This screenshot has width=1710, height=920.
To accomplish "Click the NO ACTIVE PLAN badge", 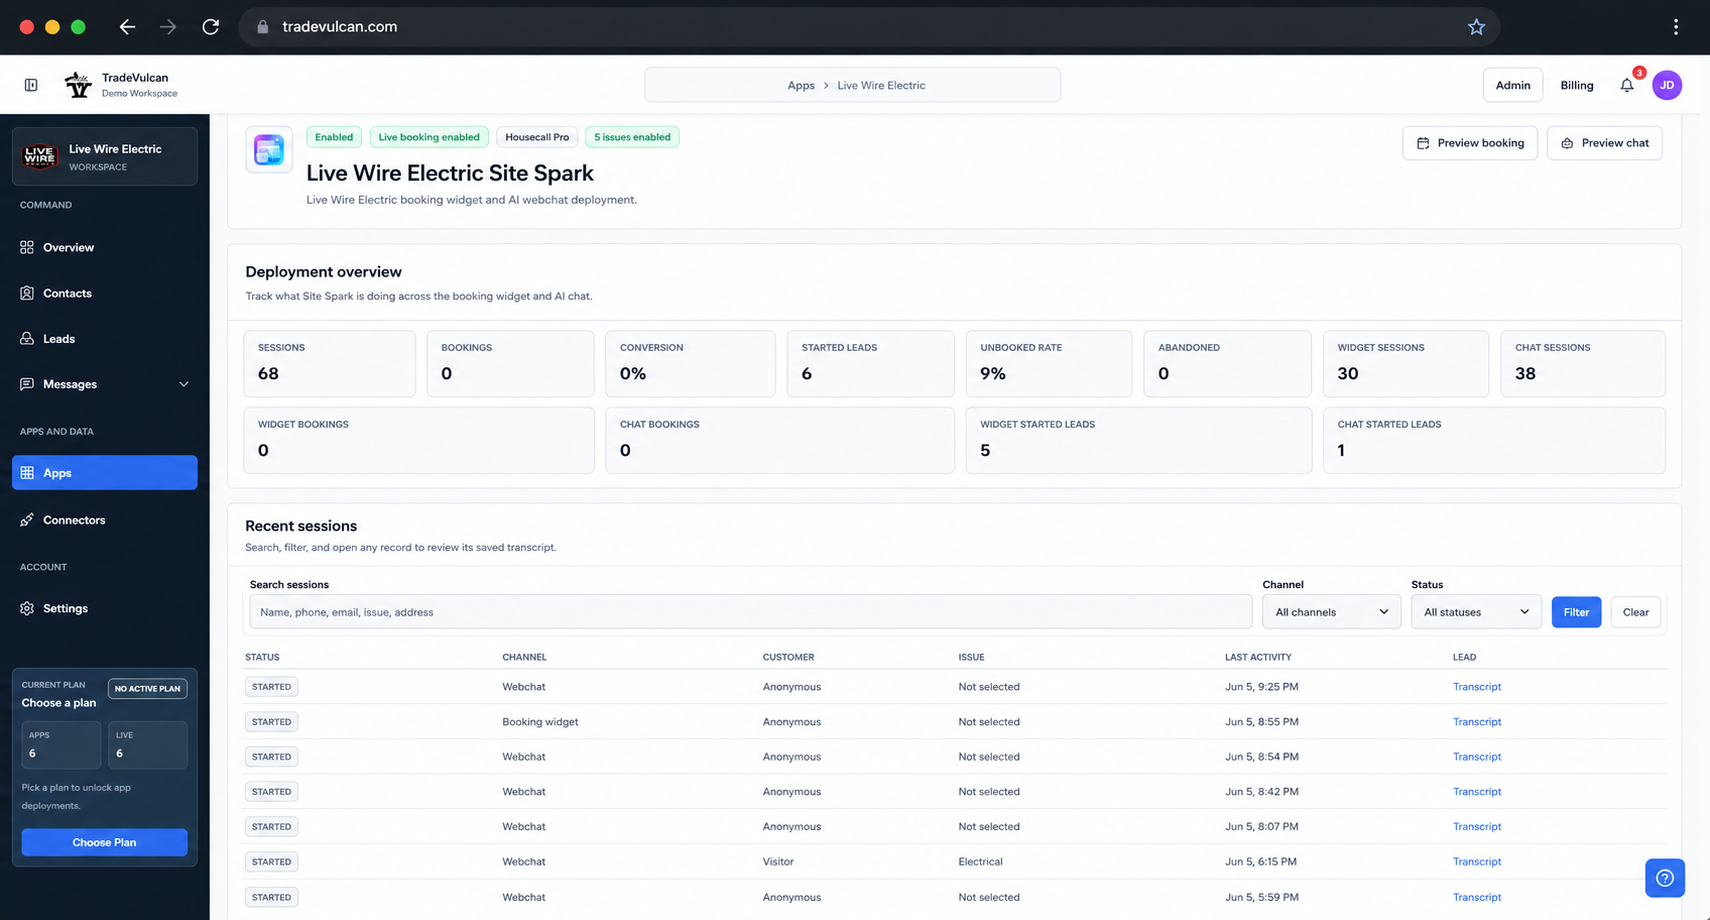I will click(147, 689).
